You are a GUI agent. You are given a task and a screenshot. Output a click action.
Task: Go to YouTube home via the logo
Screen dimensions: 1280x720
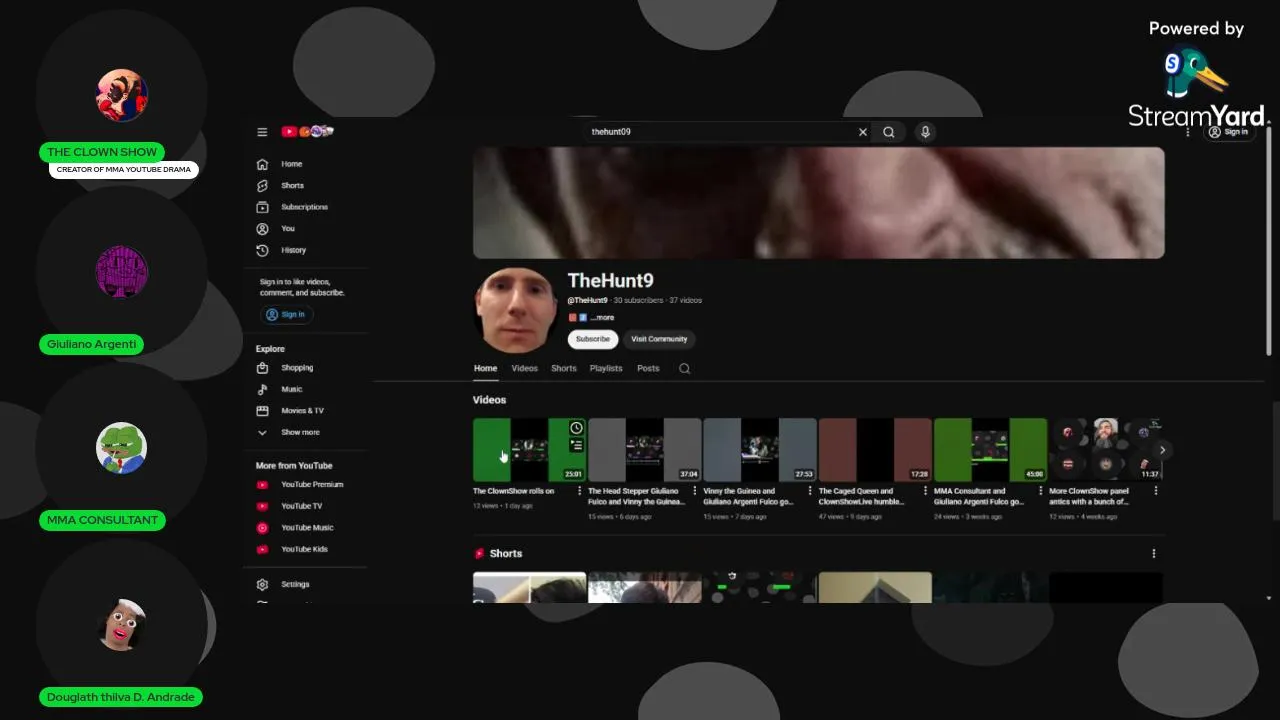(307, 131)
